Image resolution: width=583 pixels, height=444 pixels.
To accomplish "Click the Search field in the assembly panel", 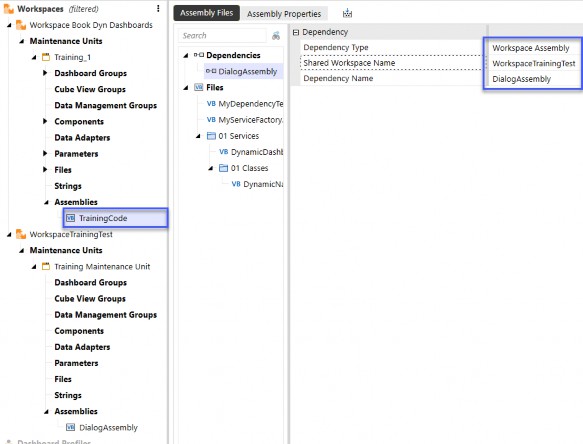I will (222, 36).
